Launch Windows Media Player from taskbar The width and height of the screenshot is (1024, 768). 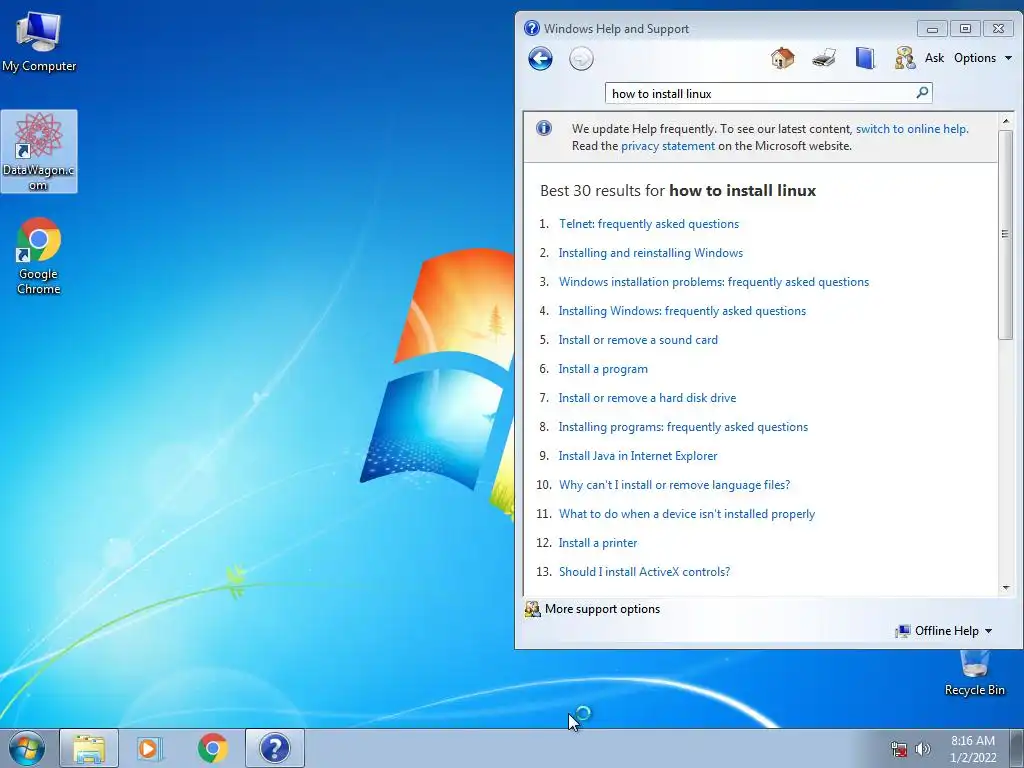point(150,748)
